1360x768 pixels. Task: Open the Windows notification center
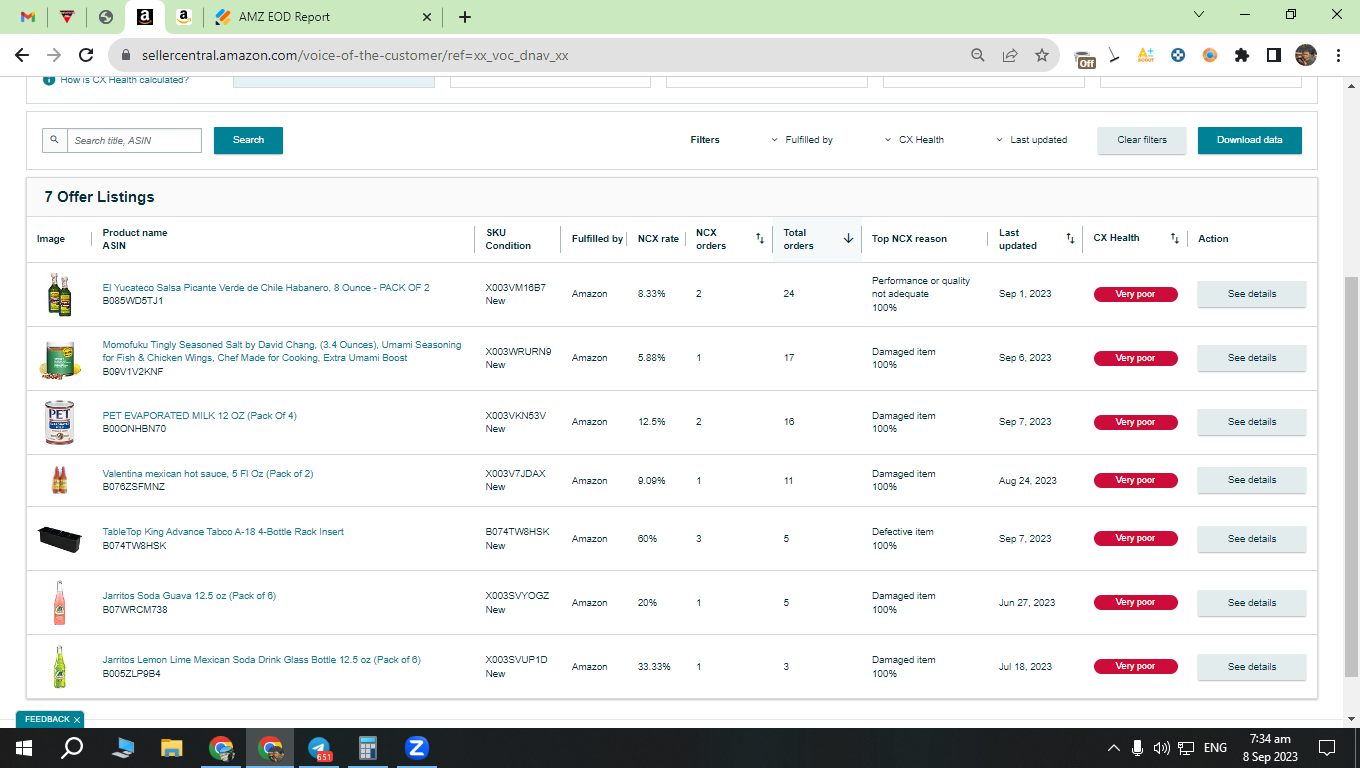tap(1327, 748)
